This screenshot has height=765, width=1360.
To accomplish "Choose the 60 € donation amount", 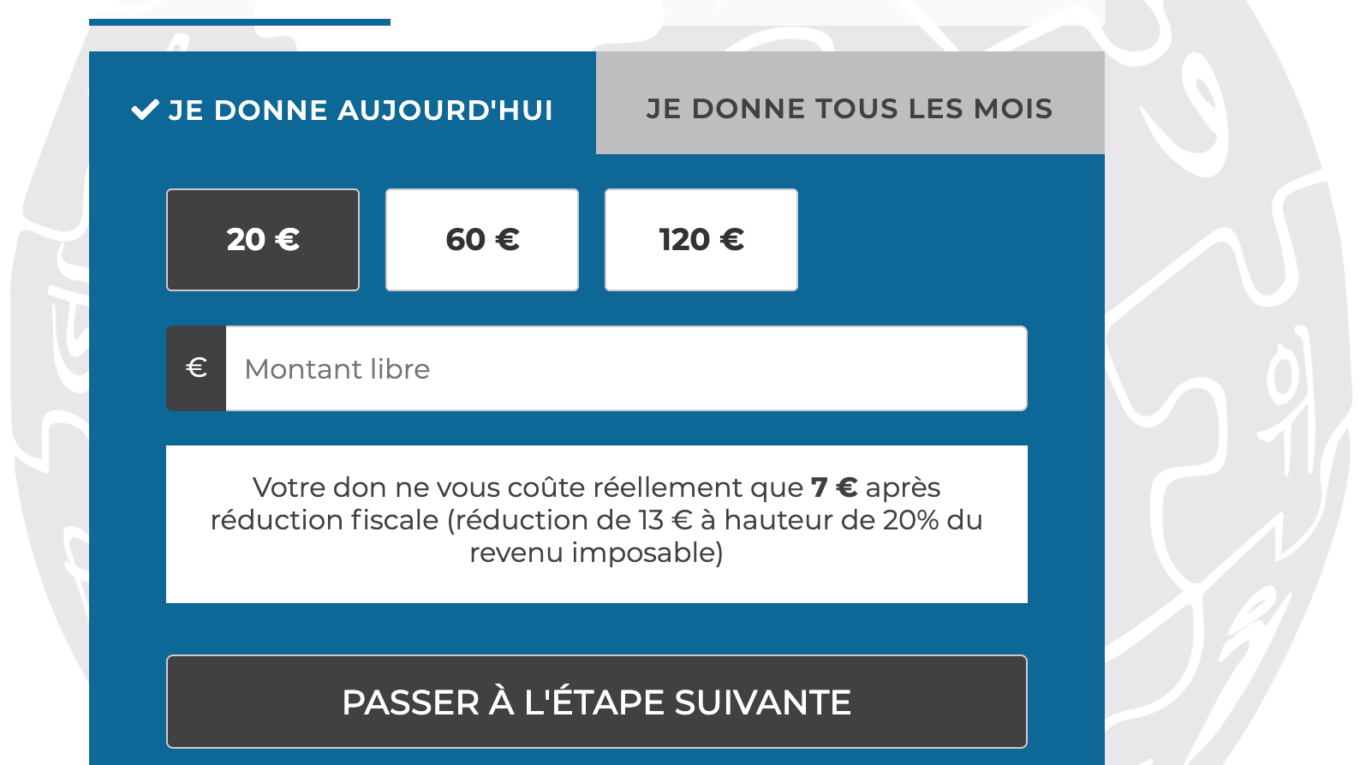I will [482, 240].
